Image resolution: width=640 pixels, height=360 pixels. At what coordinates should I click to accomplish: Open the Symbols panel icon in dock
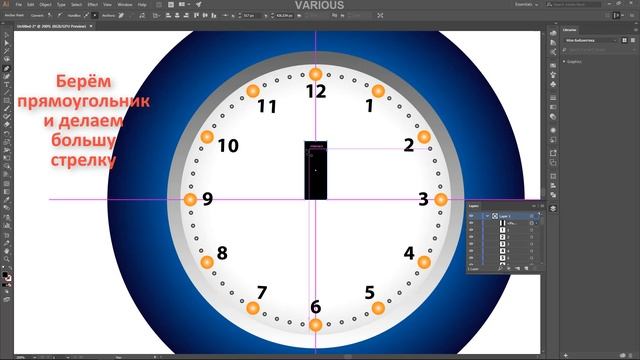(553, 84)
